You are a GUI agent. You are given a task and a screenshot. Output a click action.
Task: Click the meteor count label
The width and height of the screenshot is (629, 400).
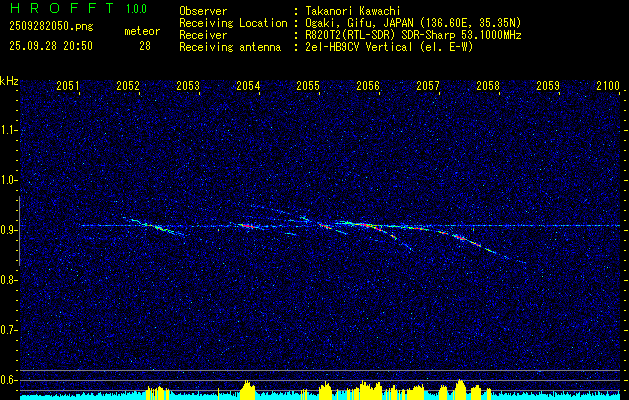click(142, 31)
